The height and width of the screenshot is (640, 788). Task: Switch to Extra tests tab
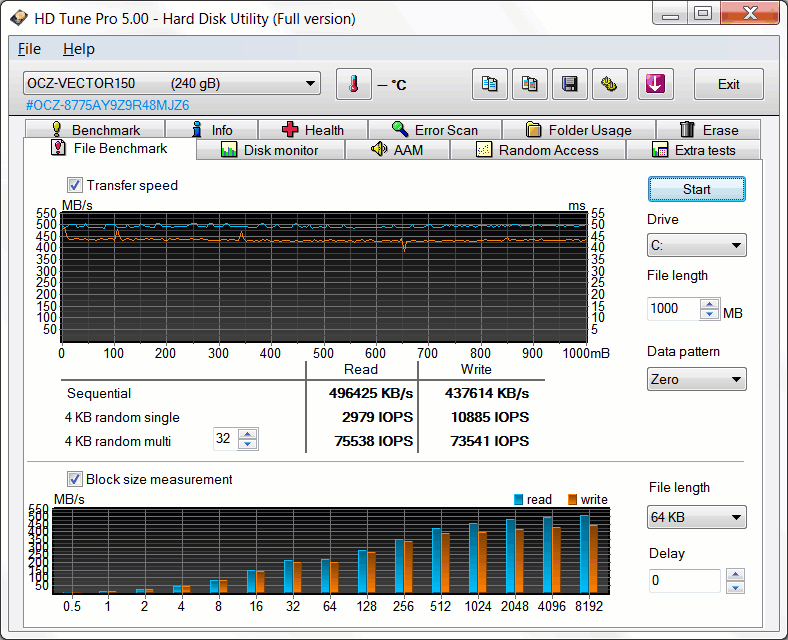694,150
